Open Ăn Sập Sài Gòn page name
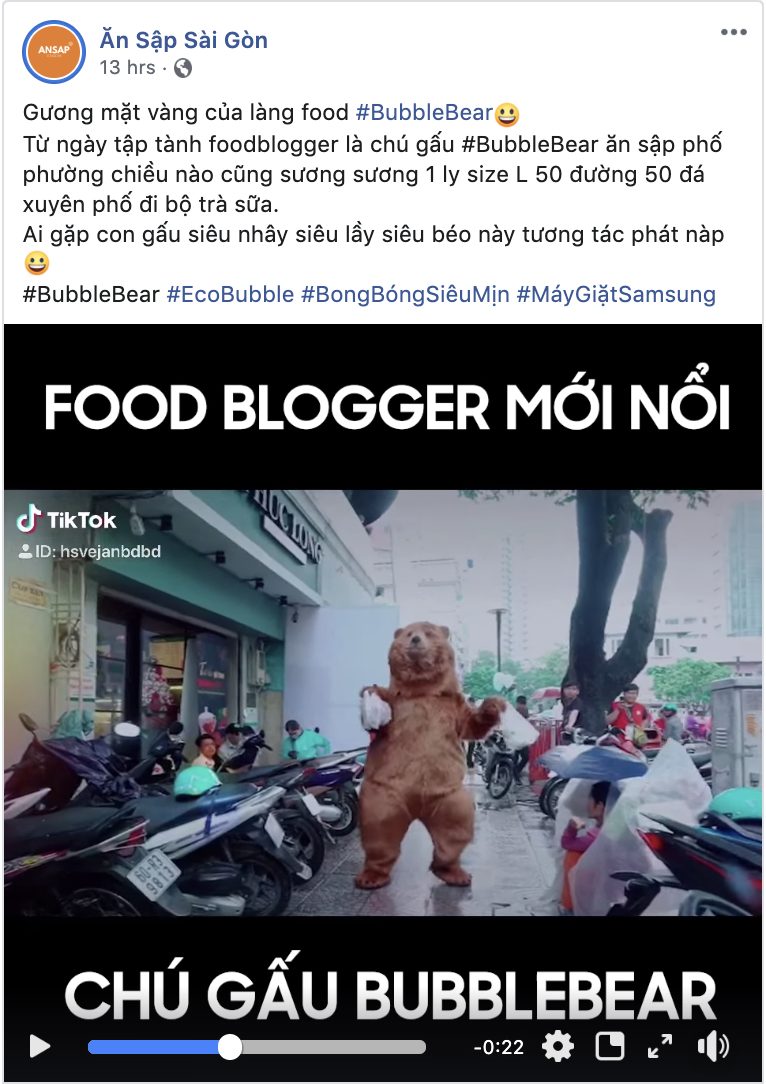 (184, 40)
